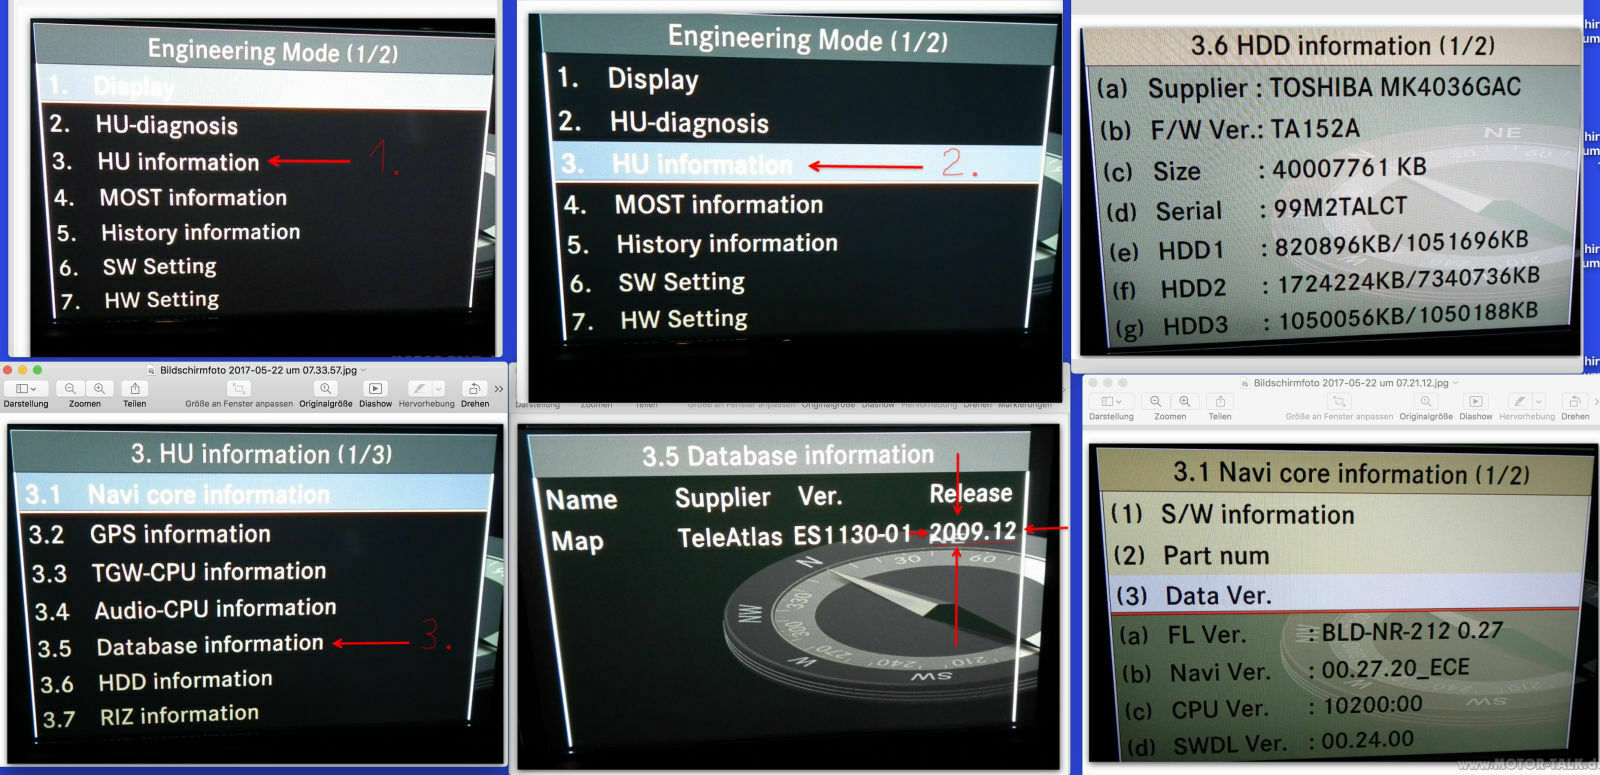
Task: Click 'MOST information' in second Engineering Mode photo
Action: pyautogui.click(x=719, y=205)
